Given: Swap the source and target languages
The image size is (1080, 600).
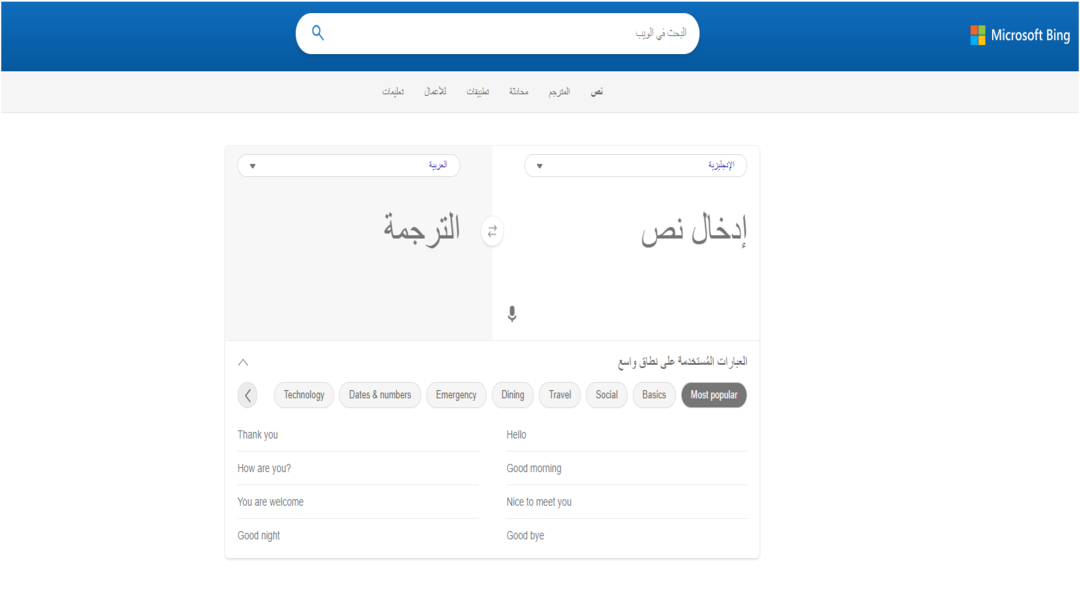Looking at the screenshot, I should (x=492, y=231).
